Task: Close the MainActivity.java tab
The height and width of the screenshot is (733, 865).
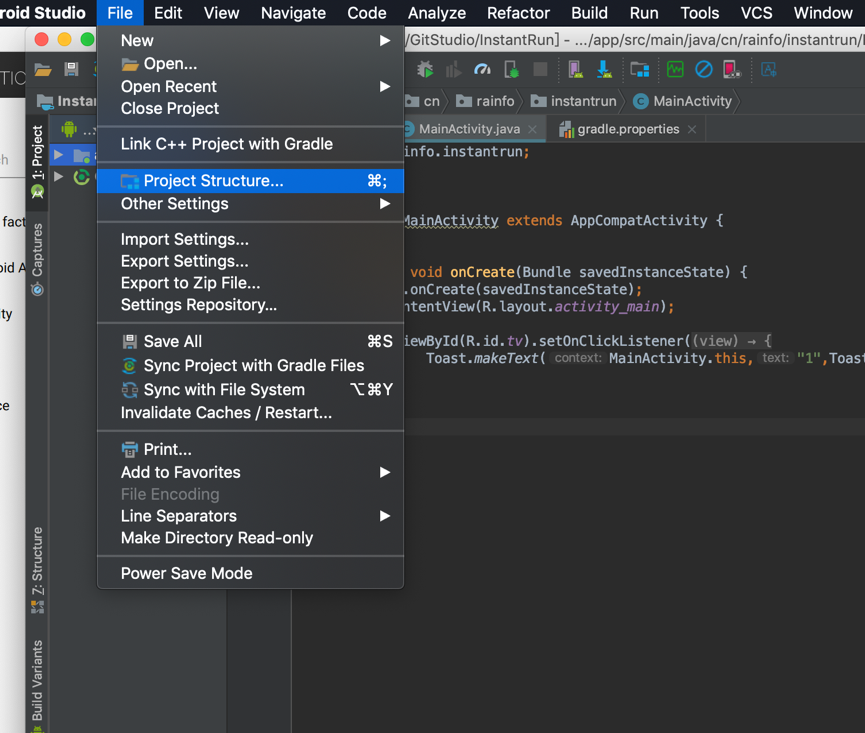Action: pyautogui.click(x=532, y=130)
